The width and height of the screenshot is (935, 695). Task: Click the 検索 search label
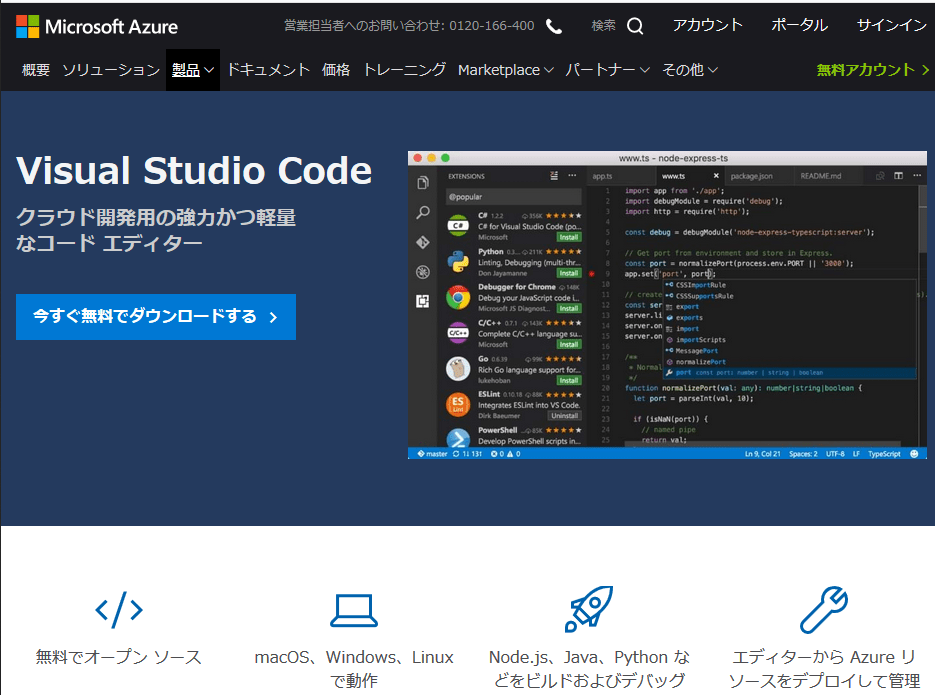click(603, 26)
